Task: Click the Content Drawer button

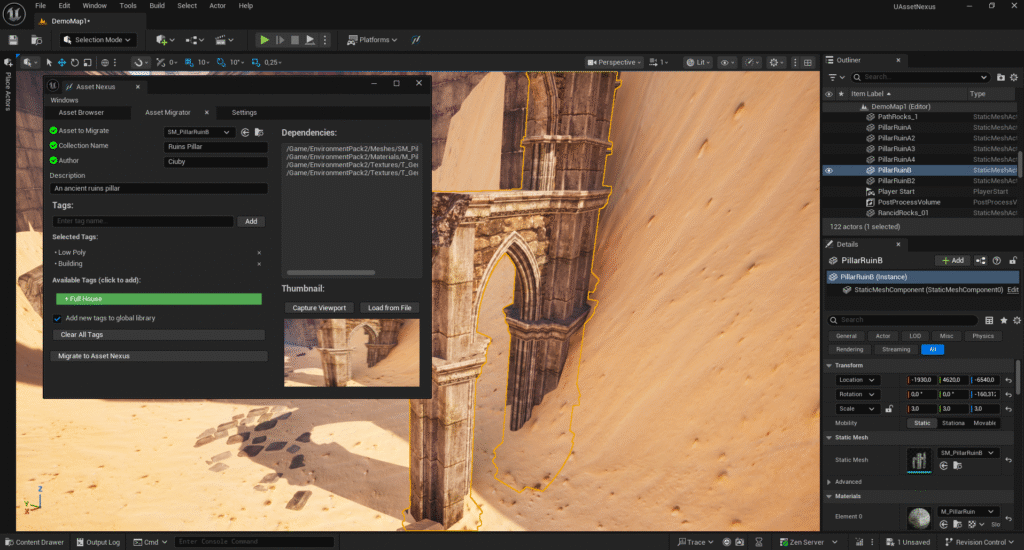Action: [x=33, y=542]
